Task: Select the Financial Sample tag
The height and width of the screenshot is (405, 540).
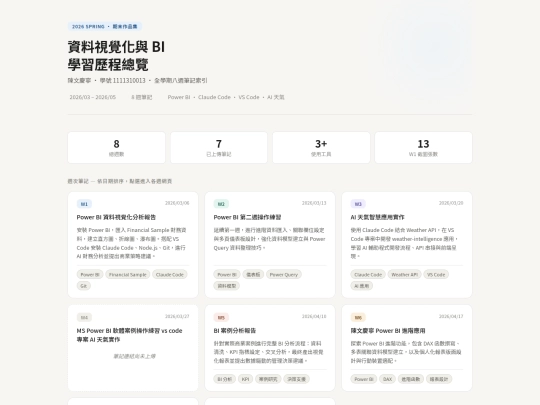Action: (127, 274)
